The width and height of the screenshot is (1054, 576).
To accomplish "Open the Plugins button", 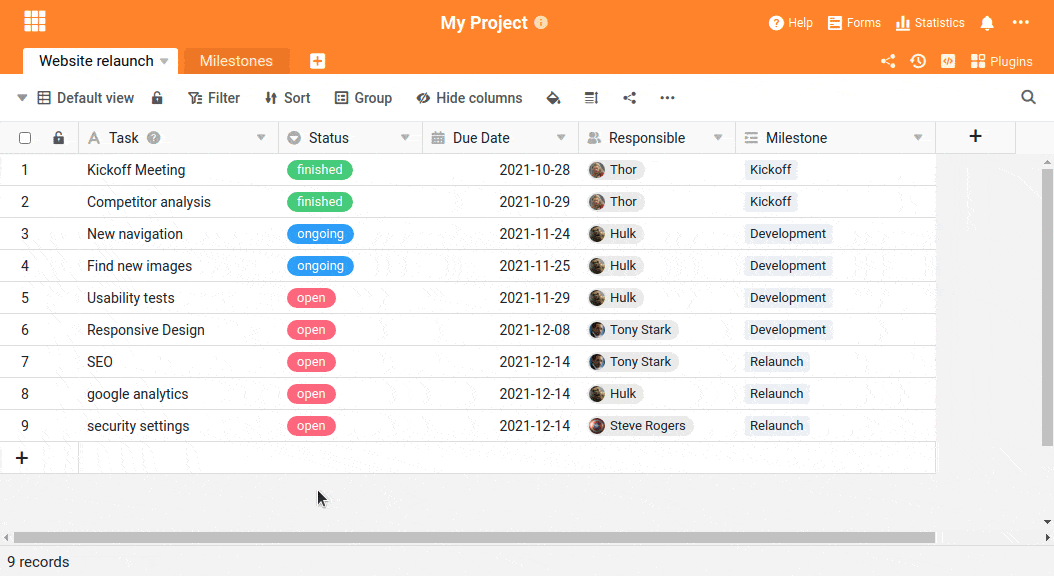I will coord(1002,61).
